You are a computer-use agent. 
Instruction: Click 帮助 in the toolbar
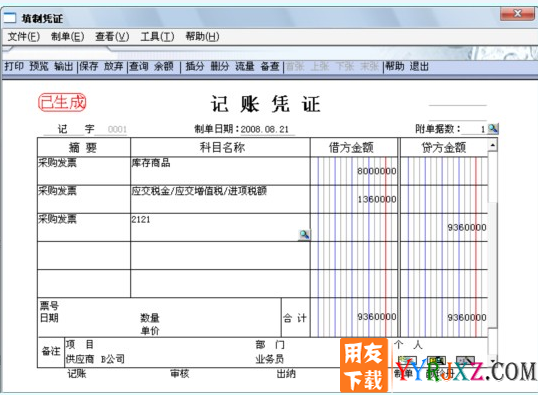pos(395,66)
